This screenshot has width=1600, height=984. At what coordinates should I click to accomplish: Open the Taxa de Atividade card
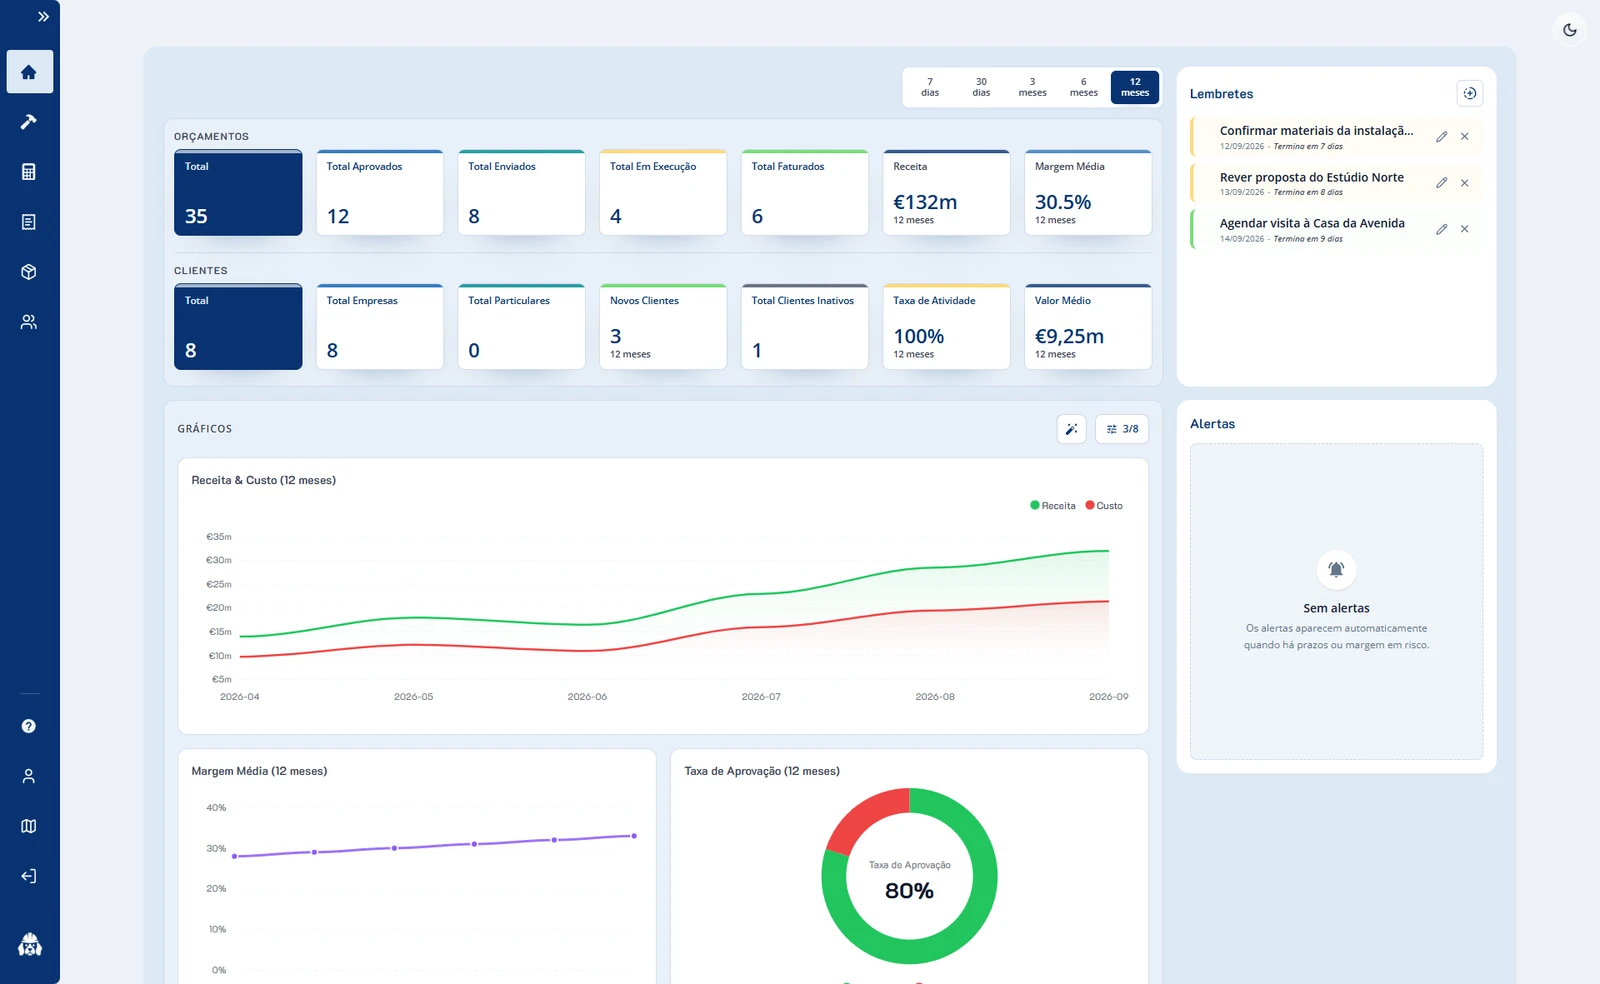(947, 327)
